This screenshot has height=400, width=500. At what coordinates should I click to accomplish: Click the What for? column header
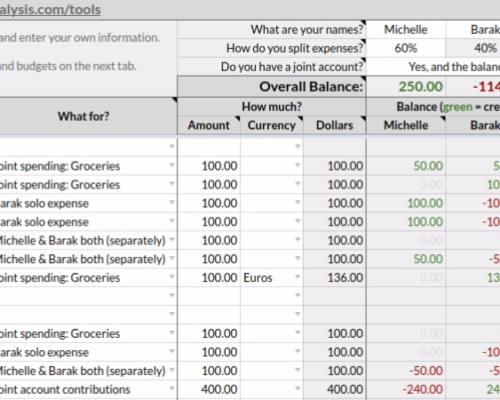[84, 116]
